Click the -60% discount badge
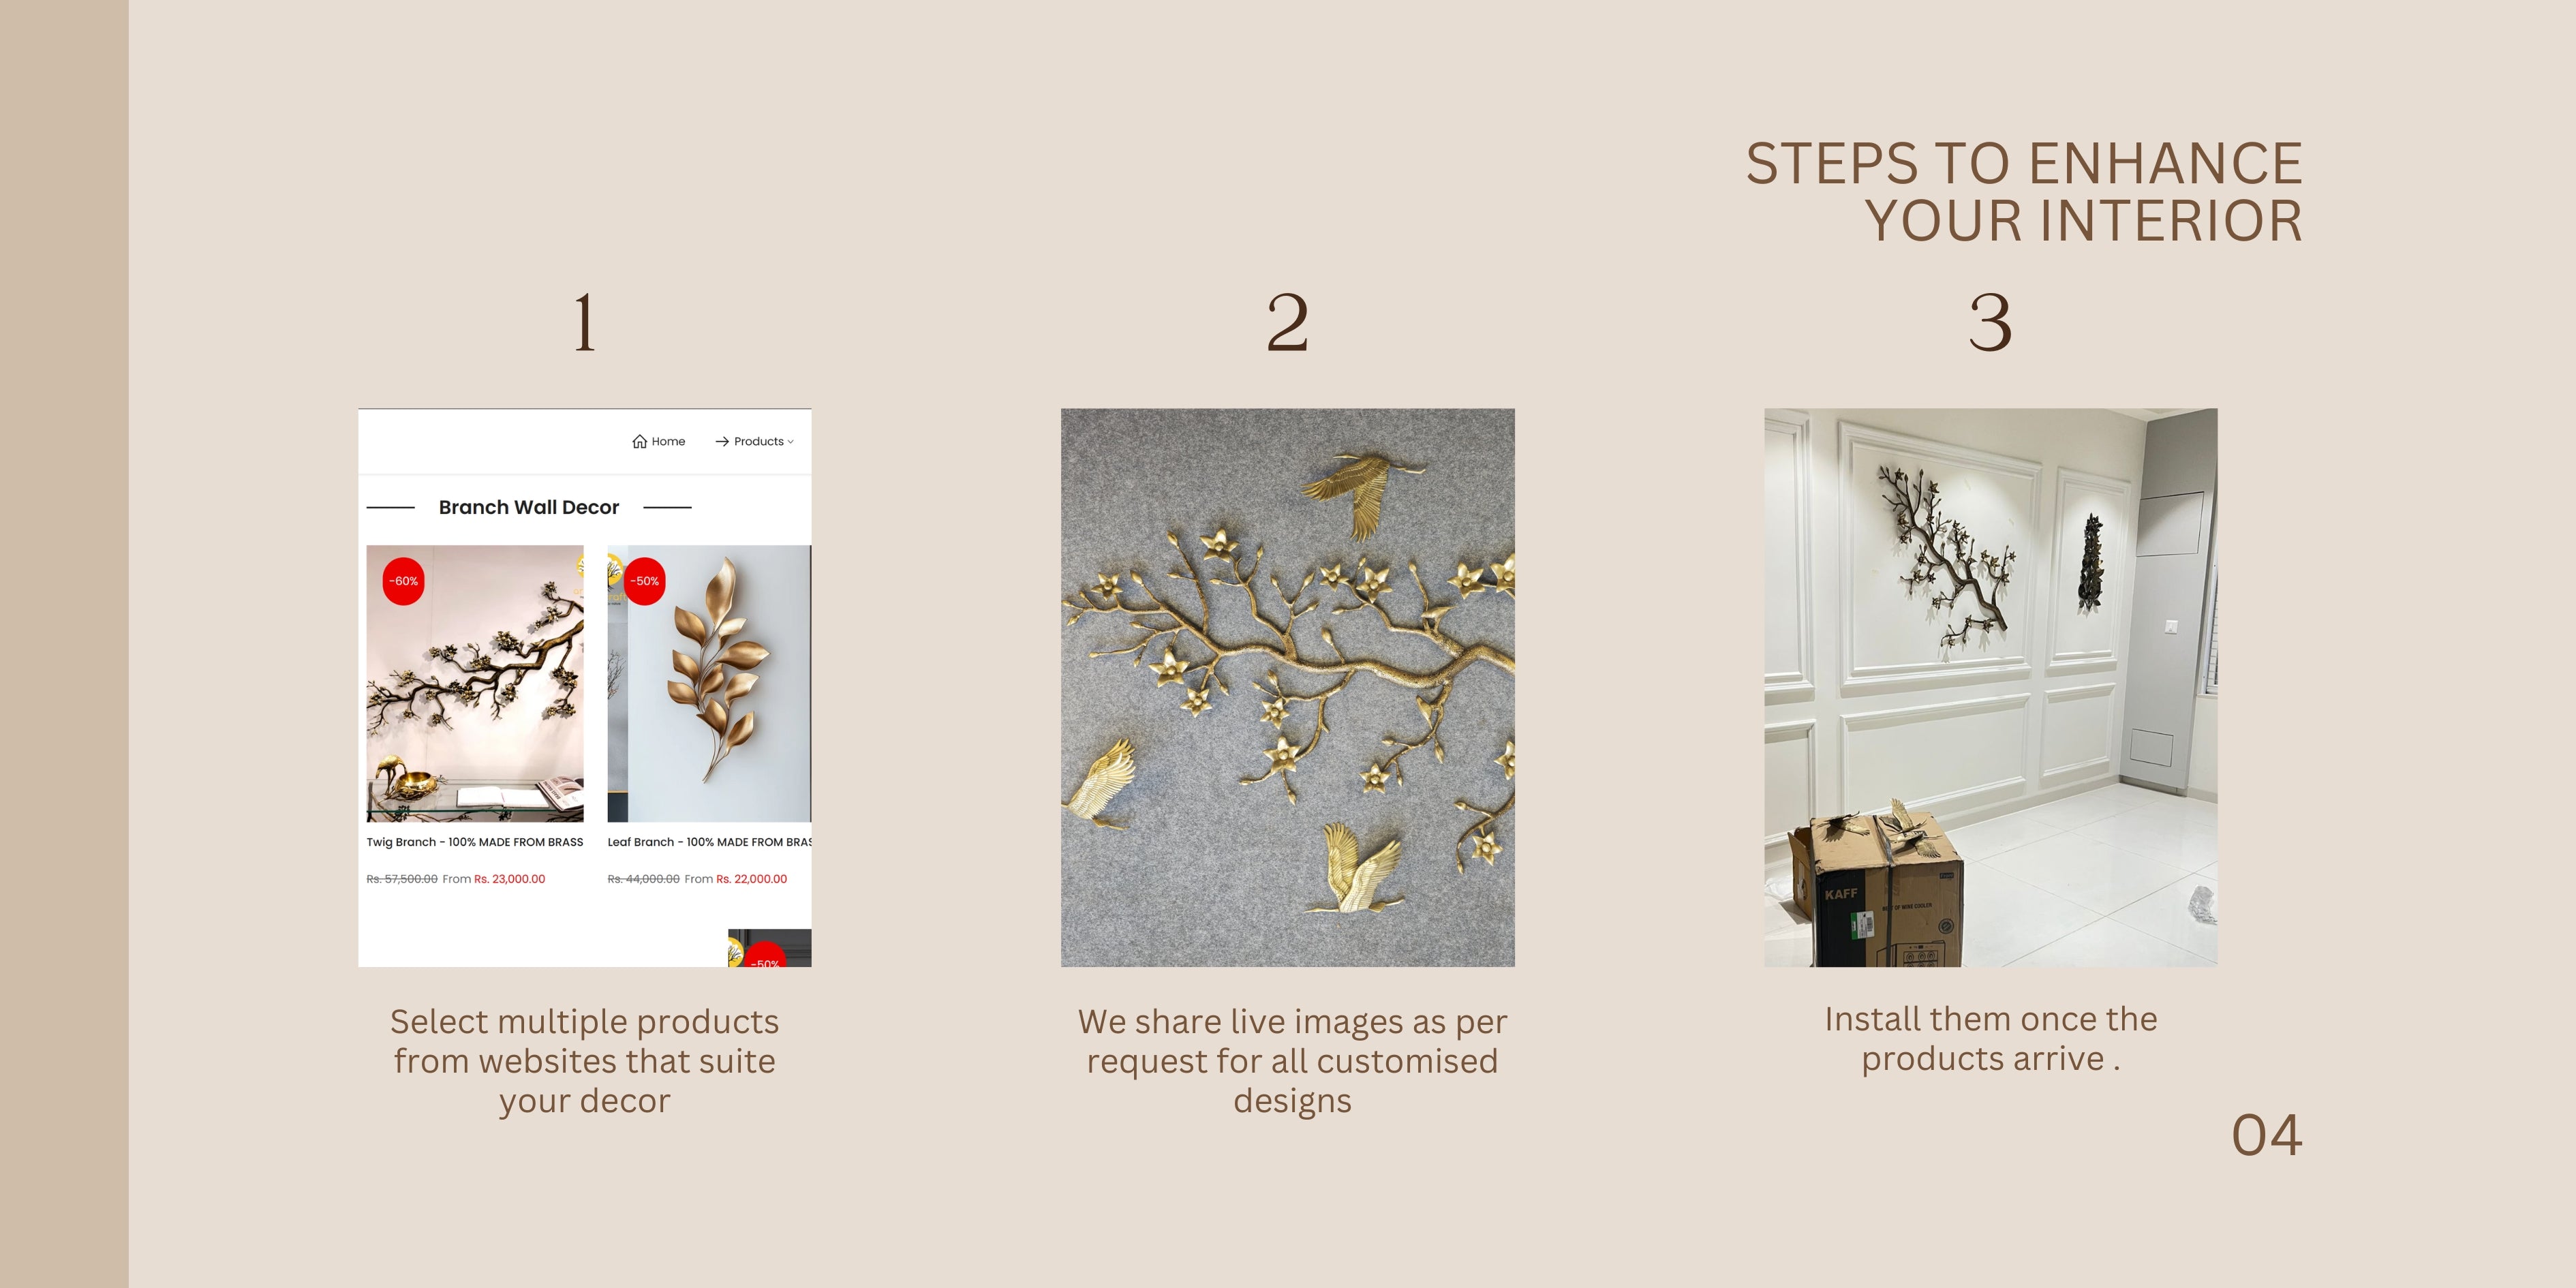 pyautogui.click(x=404, y=581)
